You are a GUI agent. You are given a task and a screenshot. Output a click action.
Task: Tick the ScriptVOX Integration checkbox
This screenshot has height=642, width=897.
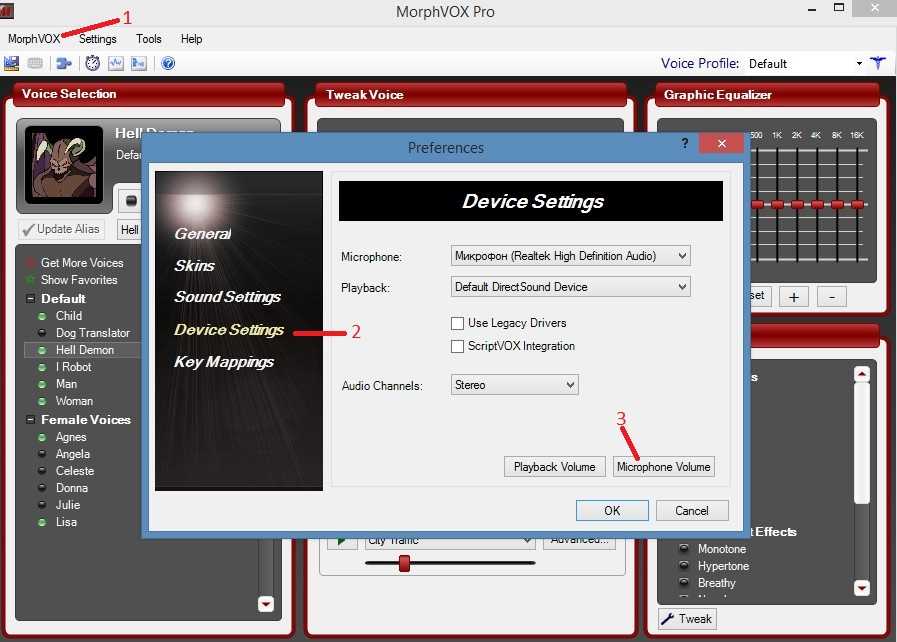click(x=457, y=346)
